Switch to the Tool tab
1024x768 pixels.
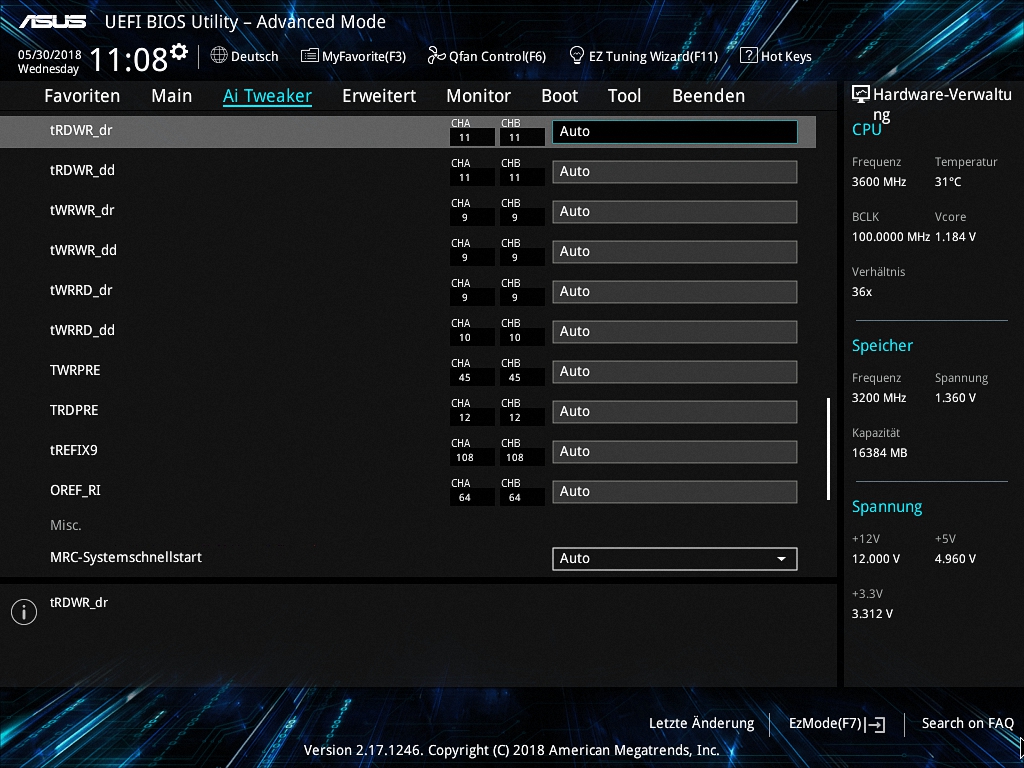(x=624, y=96)
